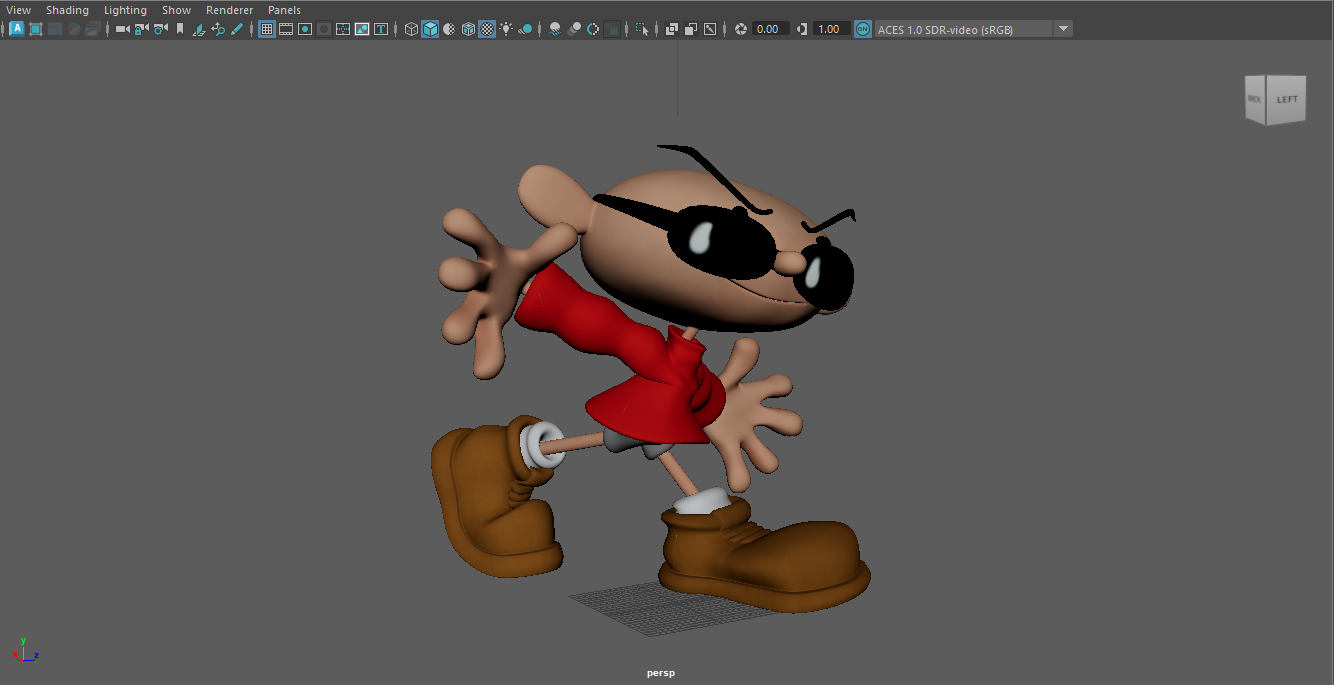
Task: Click the BACK face of view cube
Action: coord(1256,99)
